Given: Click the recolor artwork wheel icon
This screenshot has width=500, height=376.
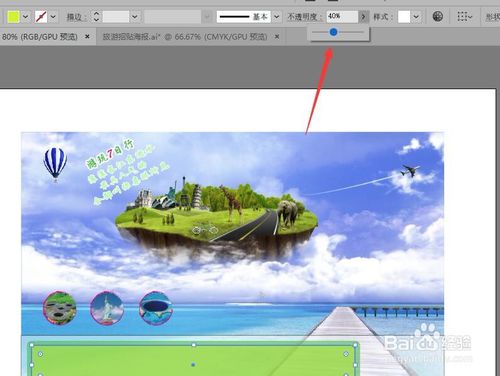Looking at the screenshot, I should tap(438, 16).
